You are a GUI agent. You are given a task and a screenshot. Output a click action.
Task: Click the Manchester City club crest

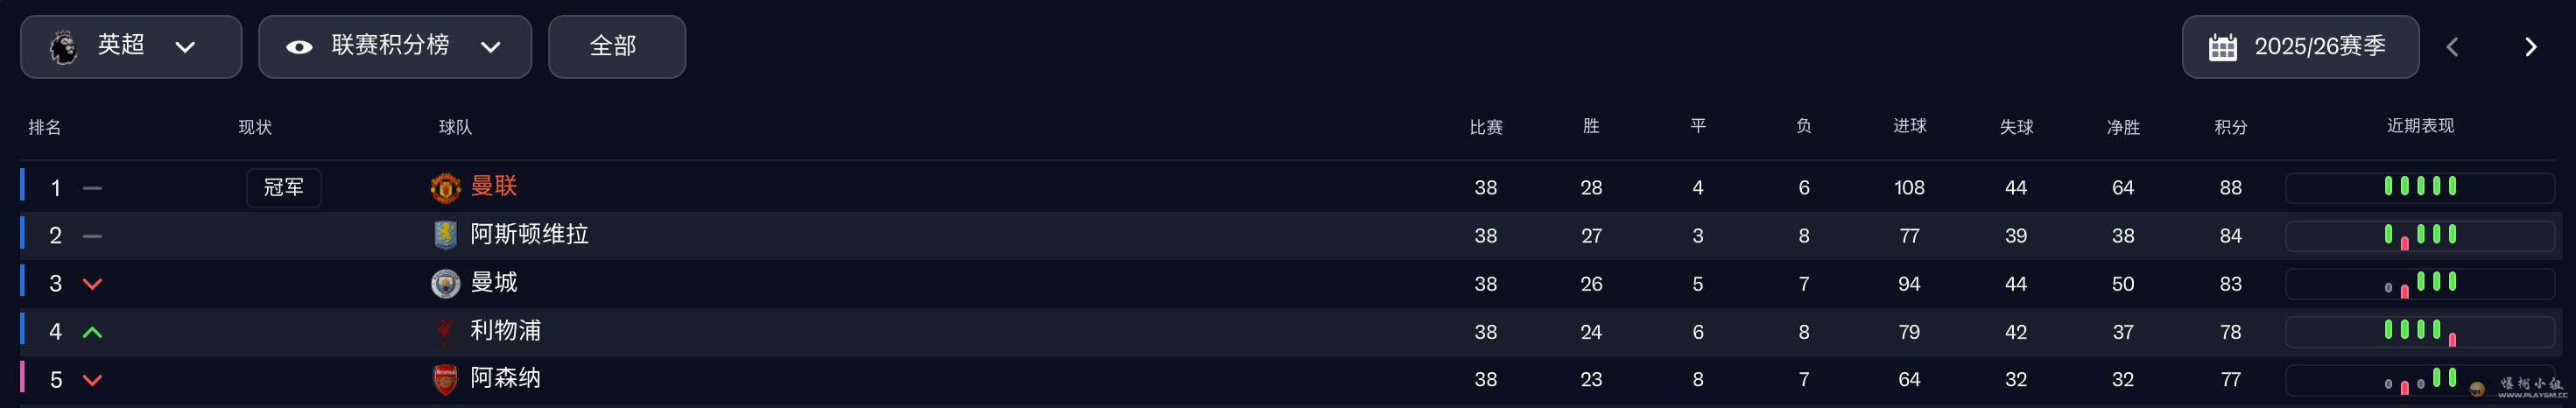(x=445, y=284)
